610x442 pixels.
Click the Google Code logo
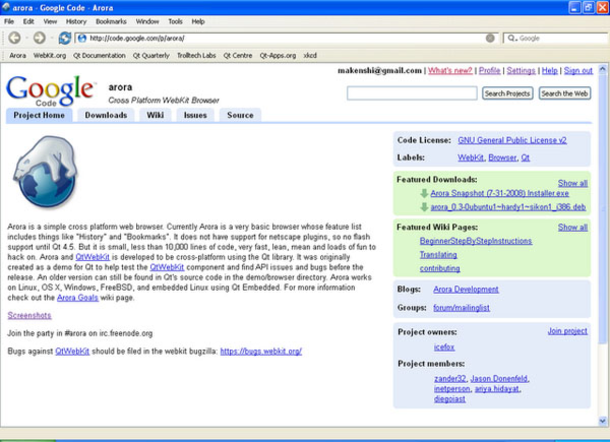pos(50,91)
